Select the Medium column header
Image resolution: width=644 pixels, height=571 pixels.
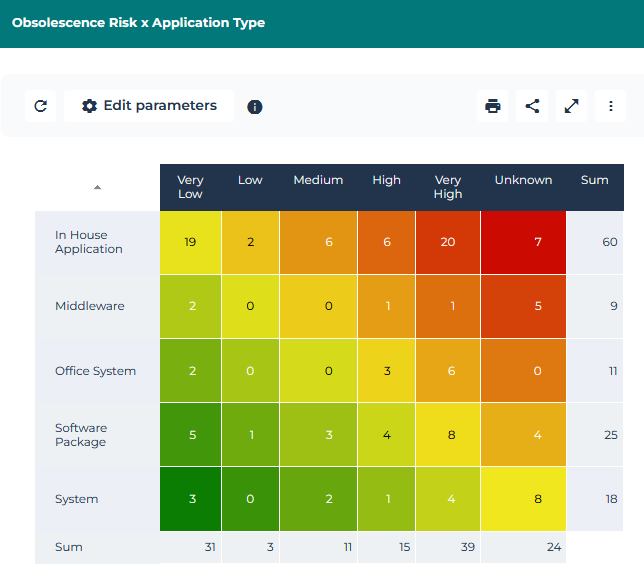pyautogui.click(x=318, y=181)
